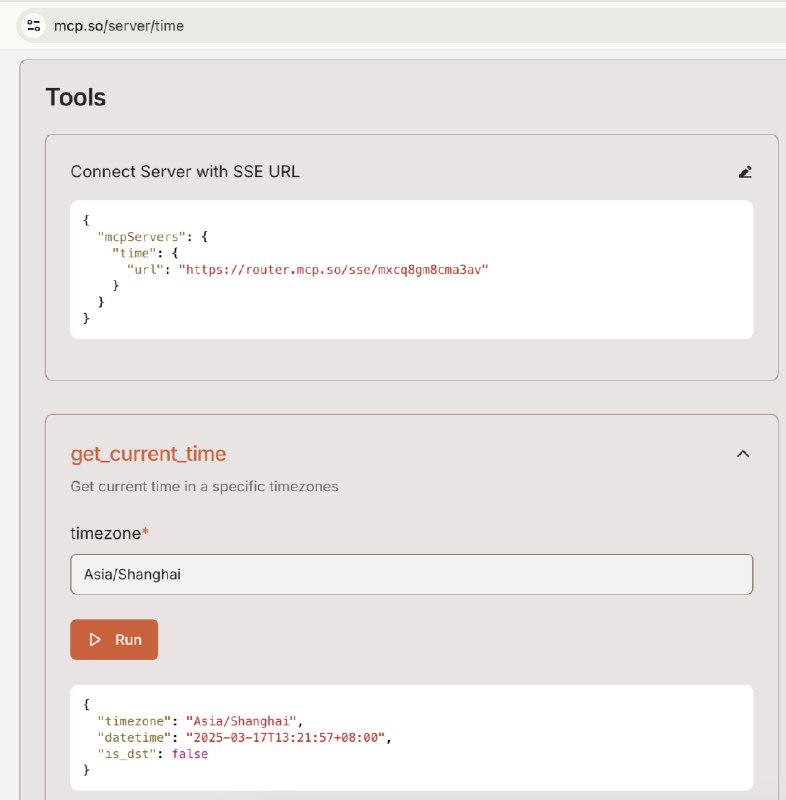
Task: Click the false value of is_dst
Action: (x=190, y=754)
